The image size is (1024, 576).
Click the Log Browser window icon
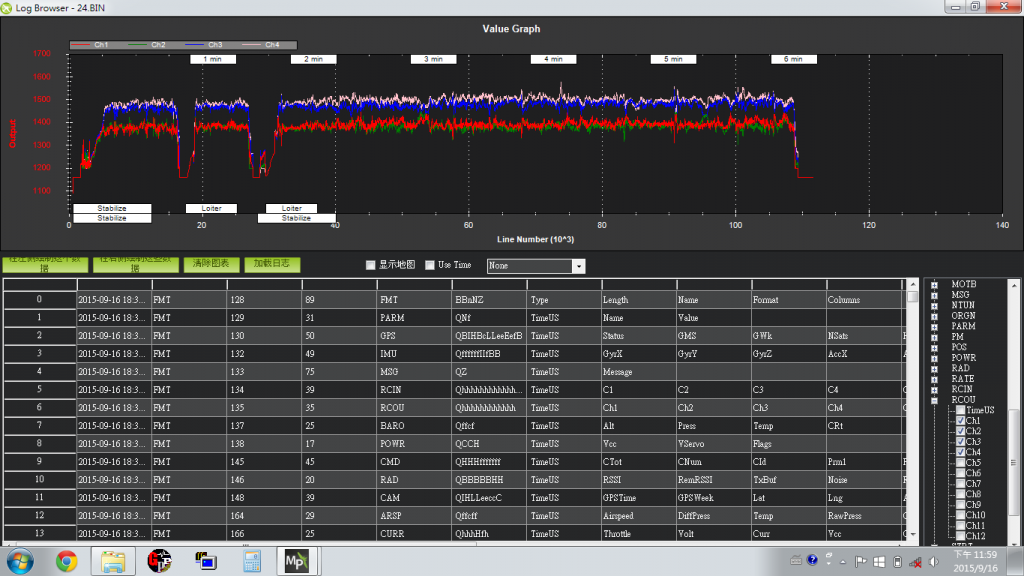coord(7,8)
